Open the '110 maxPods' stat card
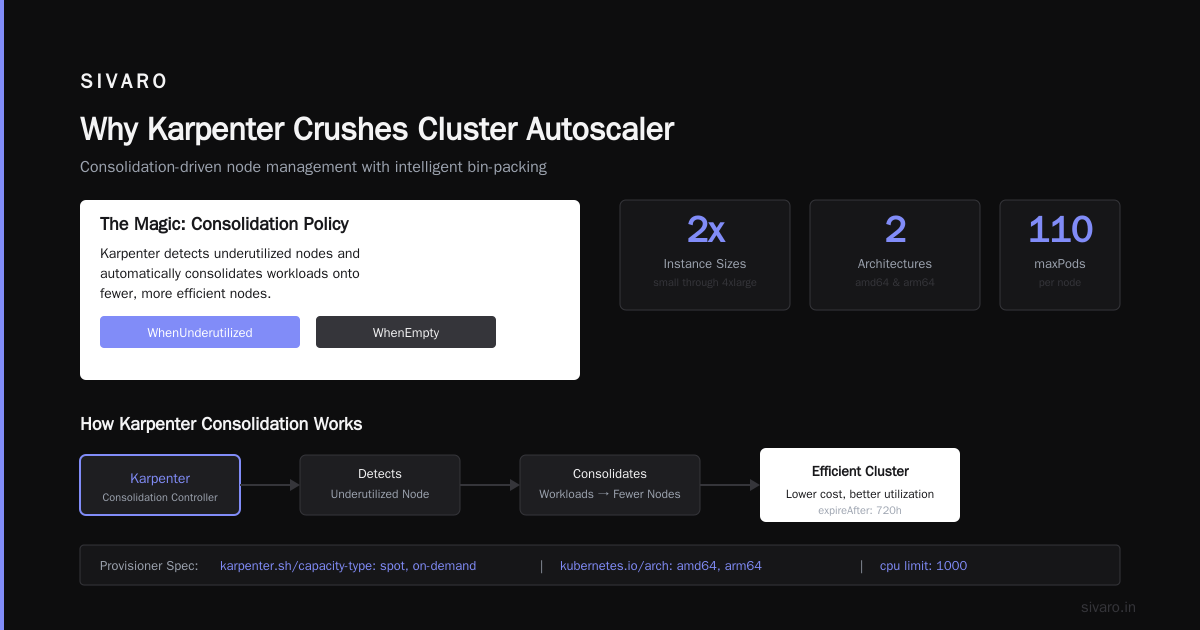The height and width of the screenshot is (630, 1200). coord(1060,255)
